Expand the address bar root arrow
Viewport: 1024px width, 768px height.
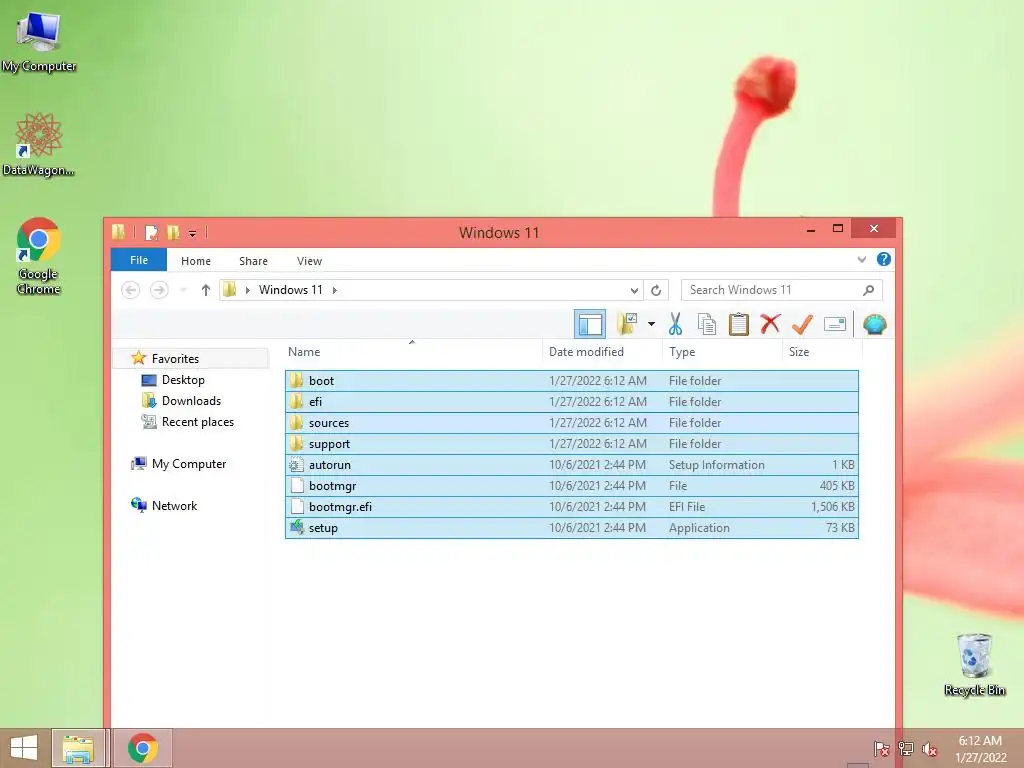[x=248, y=290]
